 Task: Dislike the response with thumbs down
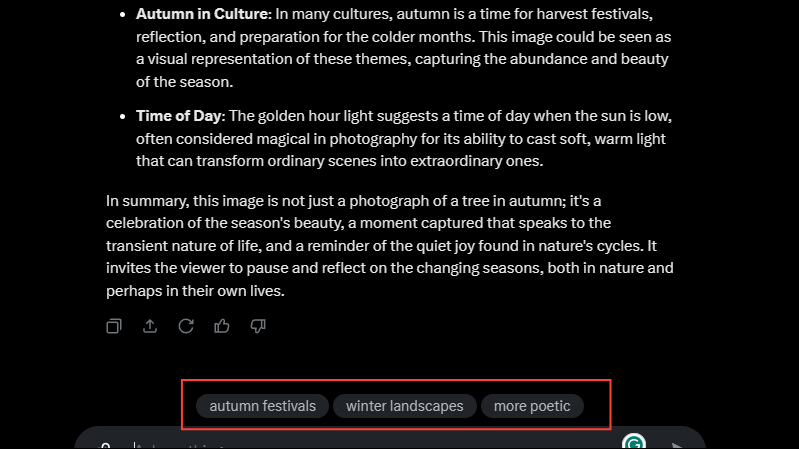(x=258, y=326)
